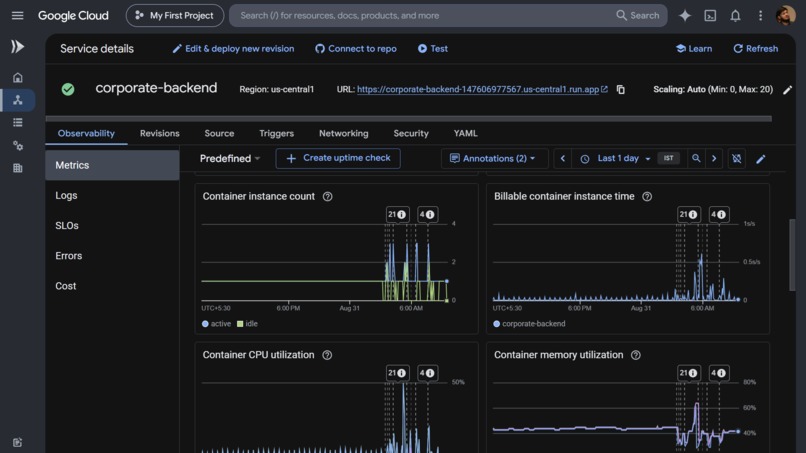Select Errors in the side panel

(x=112, y=256)
